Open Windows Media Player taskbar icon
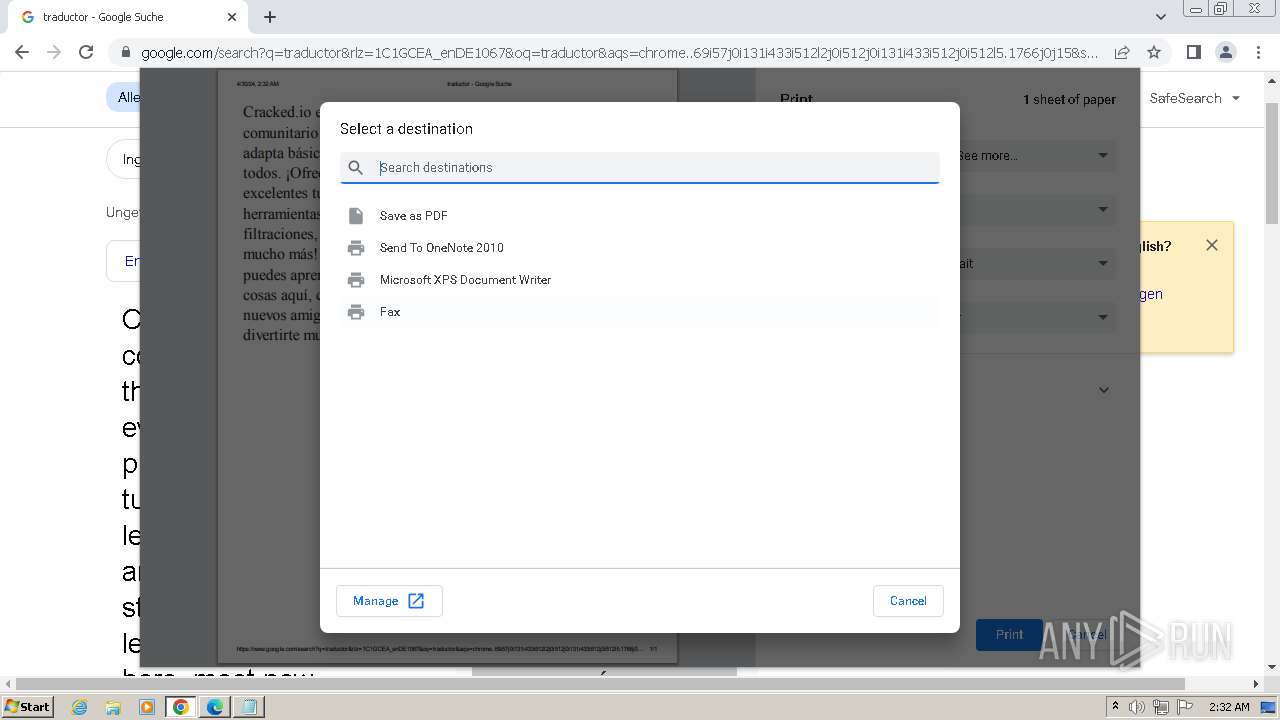This screenshot has height=720, width=1280. (147, 707)
